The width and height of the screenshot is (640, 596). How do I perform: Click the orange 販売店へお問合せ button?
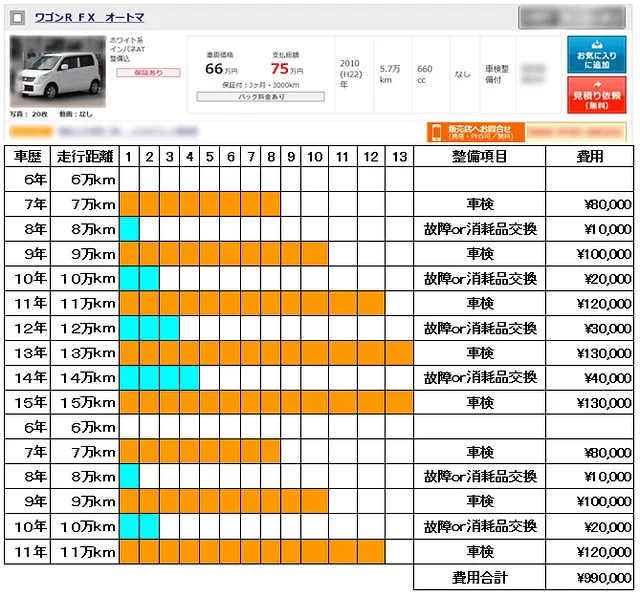tap(476, 132)
